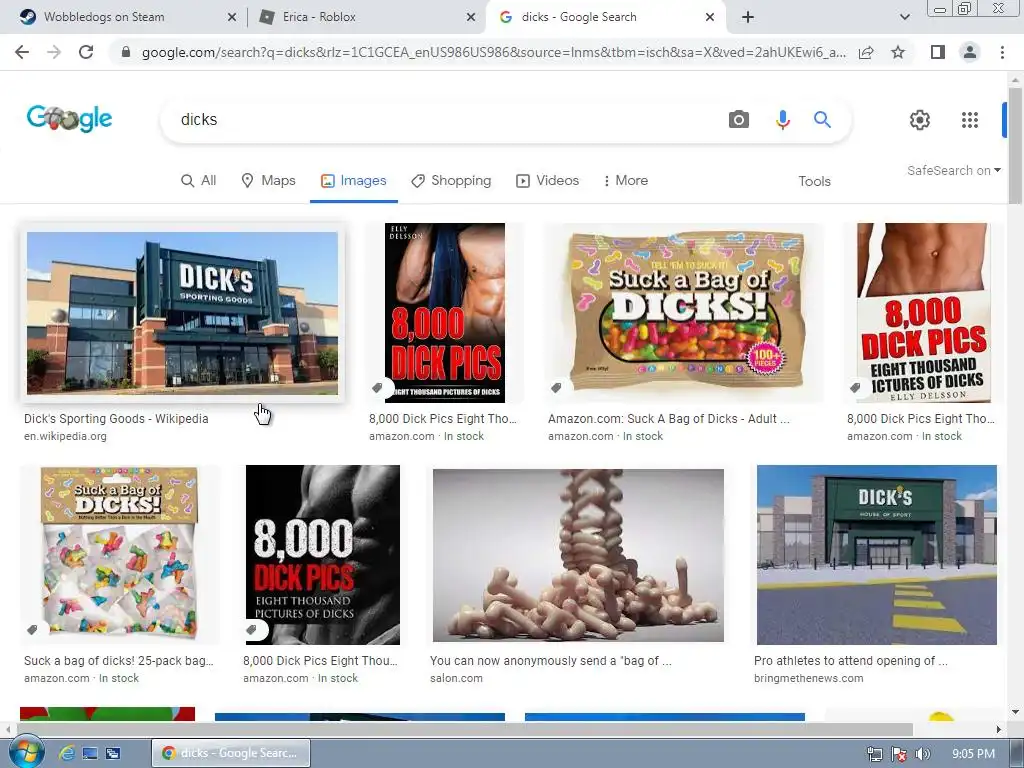Viewport: 1024px width, 768px height.
Task: Open the Google apps grid
Action: click(x=970, y=120)
